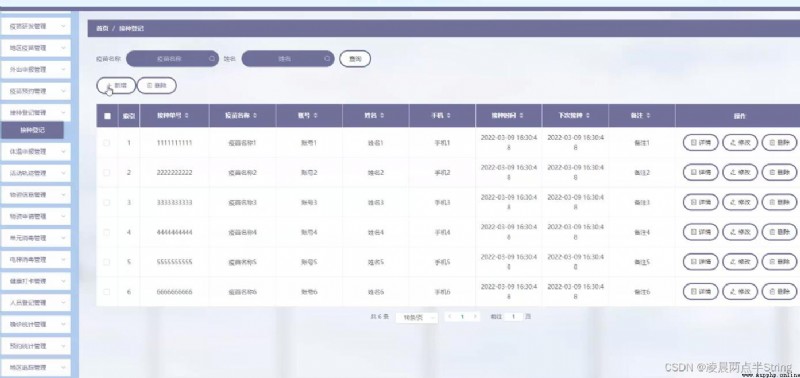Expand the 人员登记管理 sidebar menu

click(x=35, y=303)
